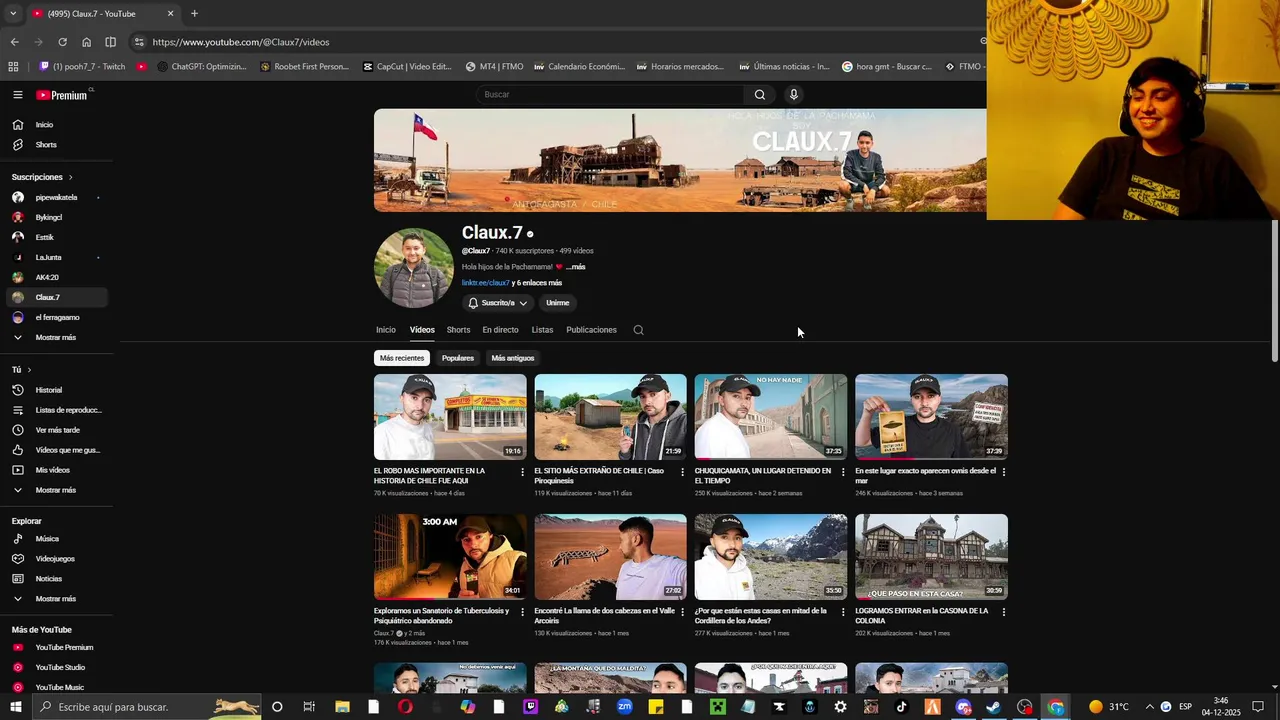Switch to the Listas tab
The height and width of the screenshot is (720, 1280).
click(542, 330)
